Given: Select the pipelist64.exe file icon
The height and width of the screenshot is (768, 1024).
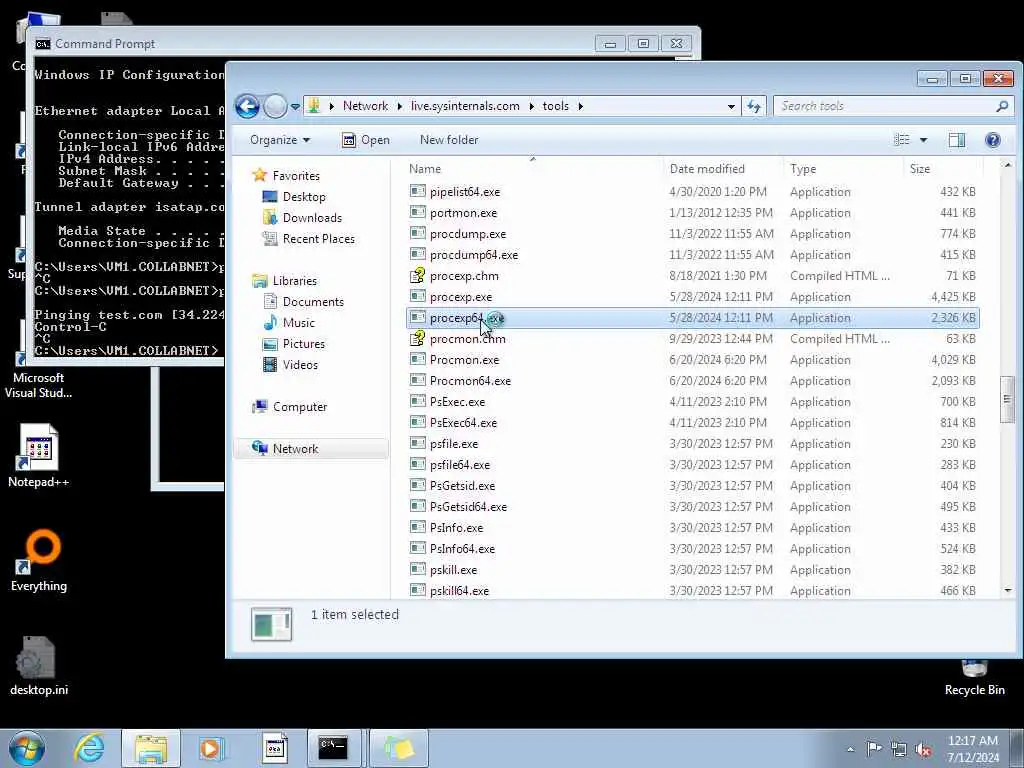Looking at the screenshot, I should point(418,191).
